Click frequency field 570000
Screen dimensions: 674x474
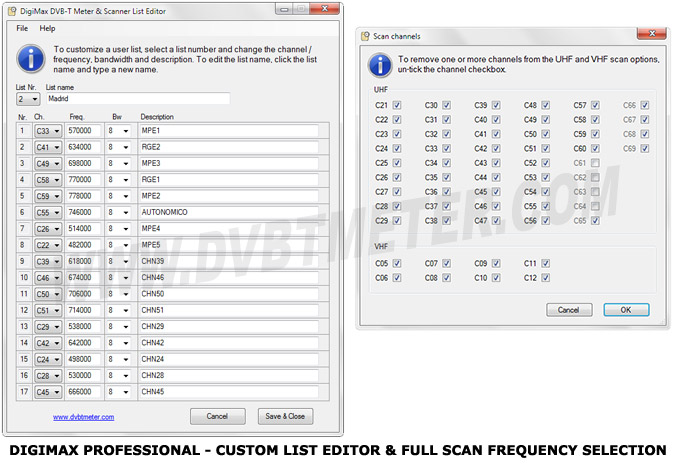click(x=83, y=131)
